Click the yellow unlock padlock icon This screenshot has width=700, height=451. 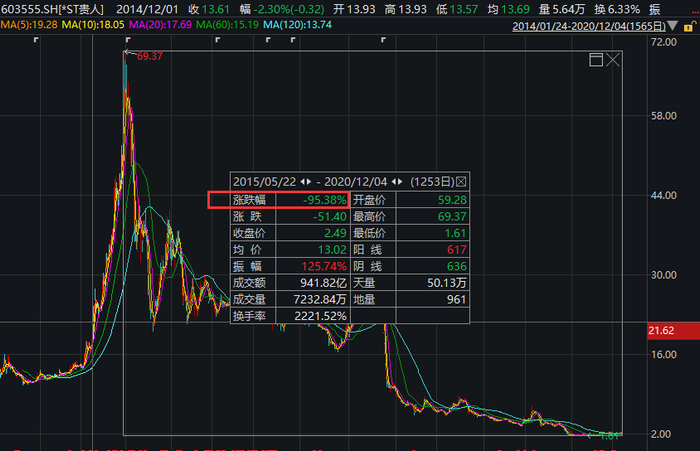pos(690,26)
